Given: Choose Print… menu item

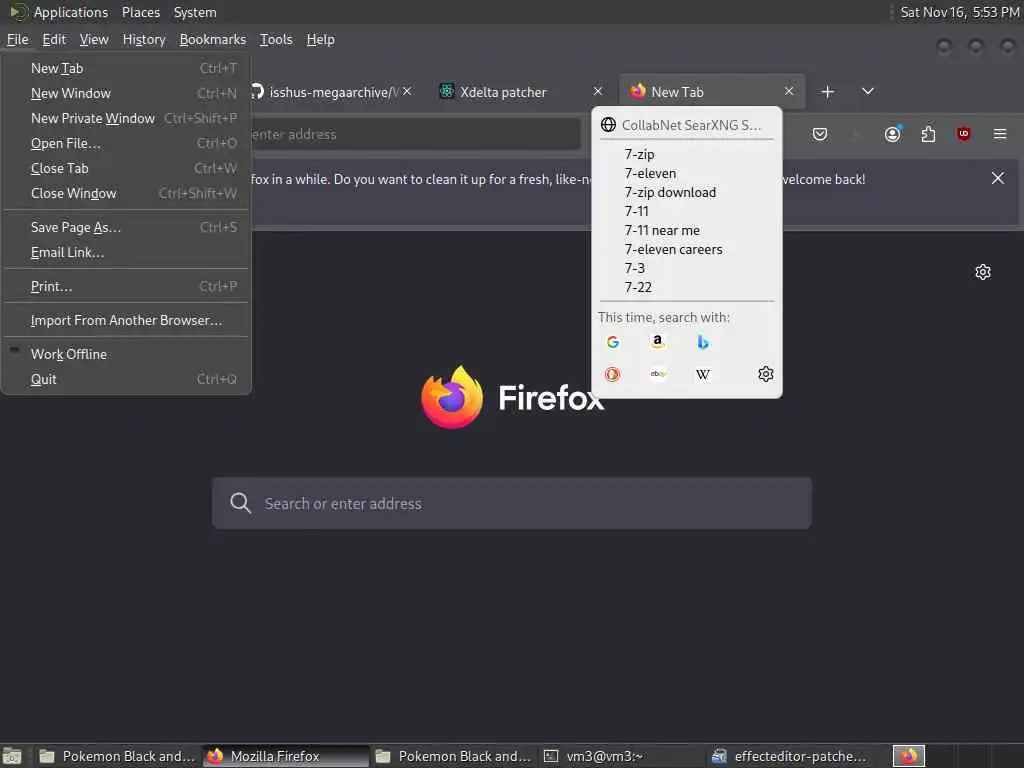Looking at the screenshot, I should (x=127, y=286).
